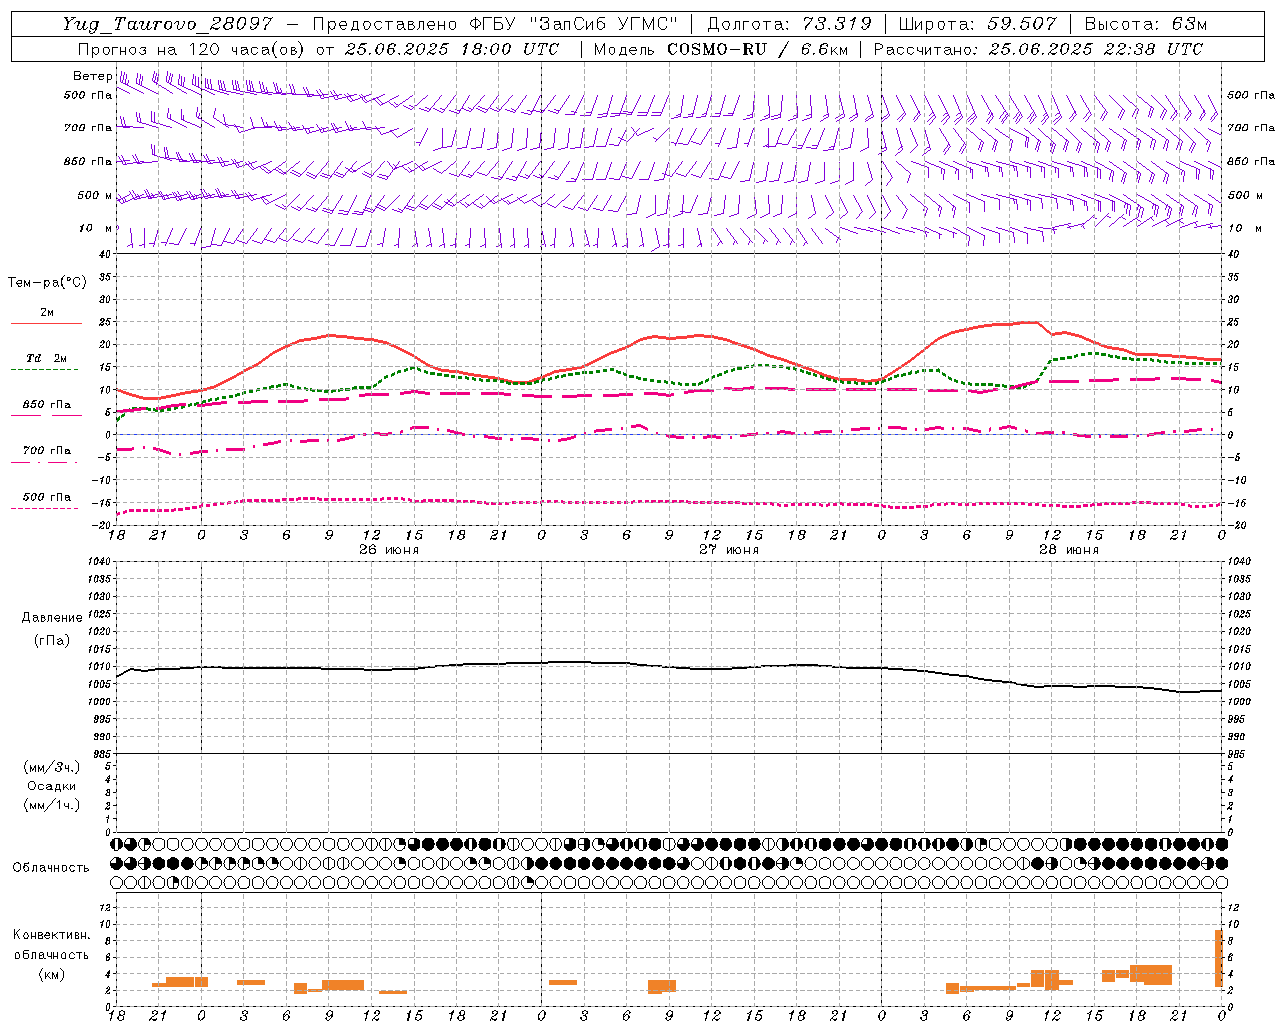The width and height of the screenshot is (1280, 1024).
Task: Click the 850 гПа temperature legend line sample
Action: pos(46,415)
